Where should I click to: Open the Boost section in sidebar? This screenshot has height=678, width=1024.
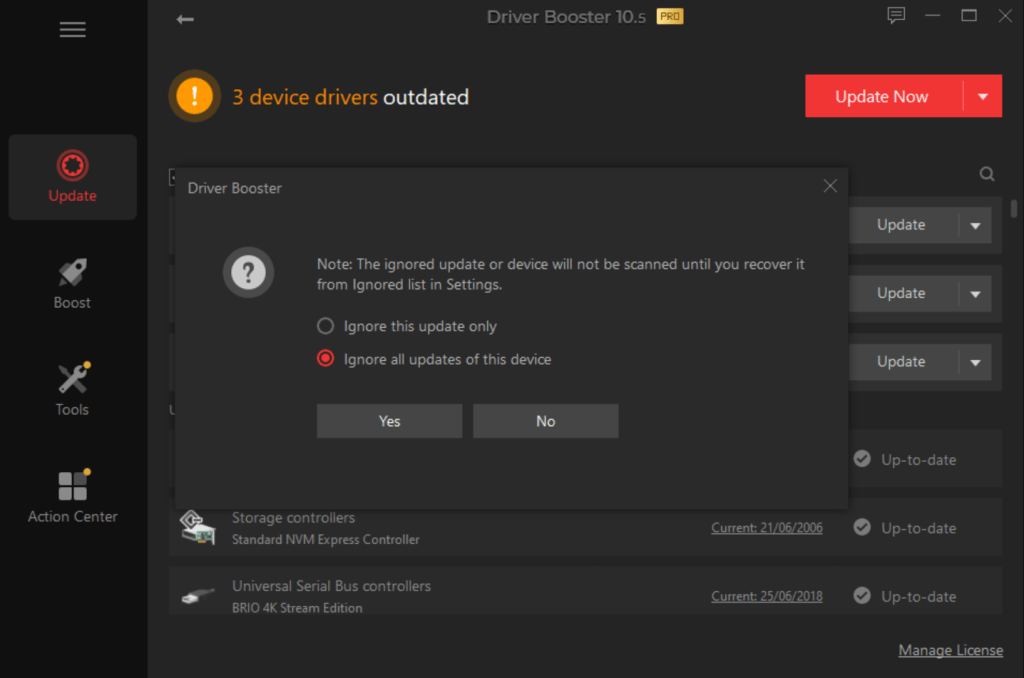point(72,283)
